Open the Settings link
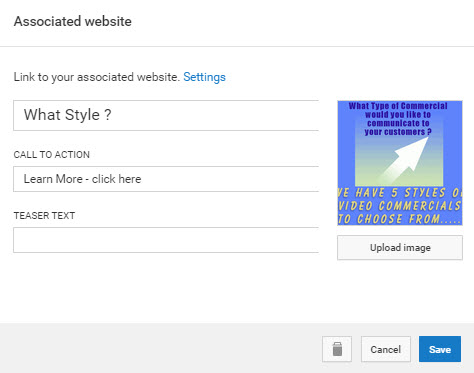Screen dimensions: 474x373 click(x=204, y=77)
